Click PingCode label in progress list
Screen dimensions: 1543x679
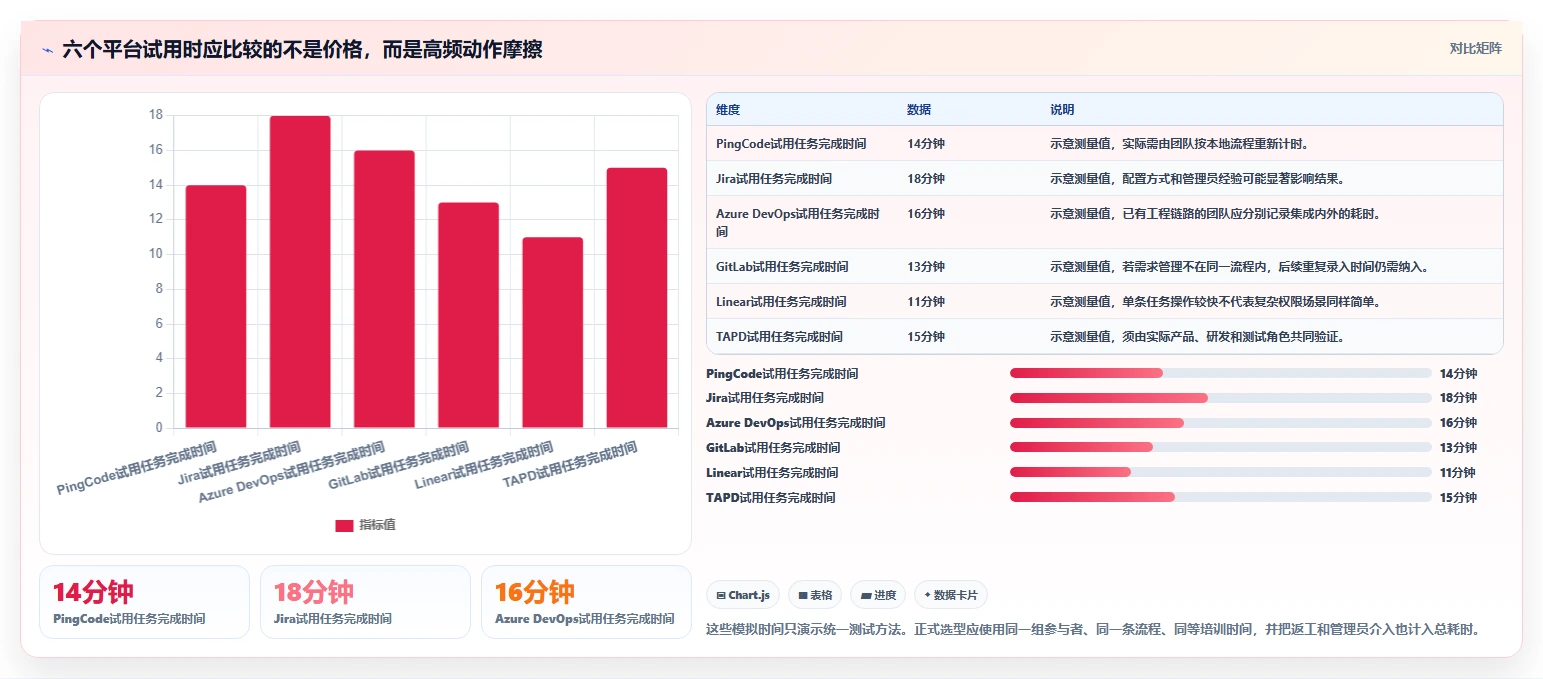pos(782,374)
